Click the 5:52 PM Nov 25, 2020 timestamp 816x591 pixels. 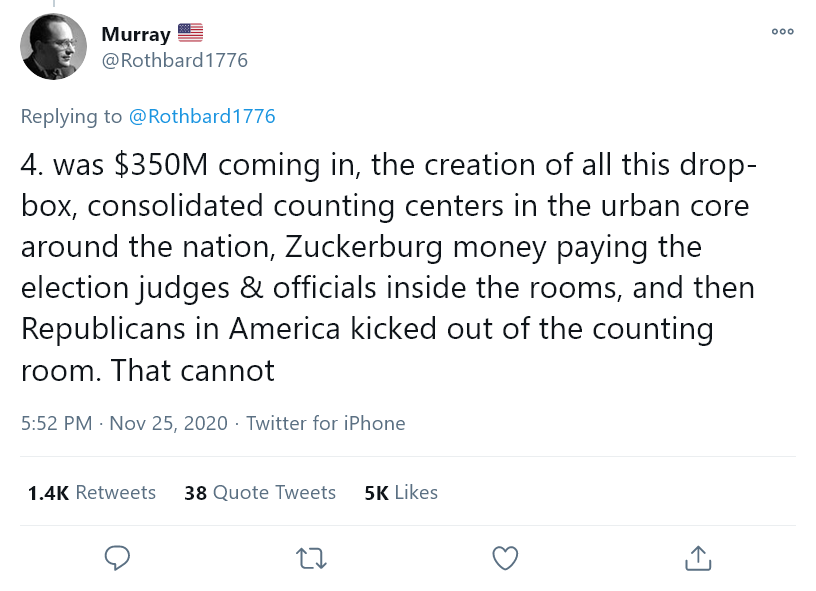click(124, 423)
